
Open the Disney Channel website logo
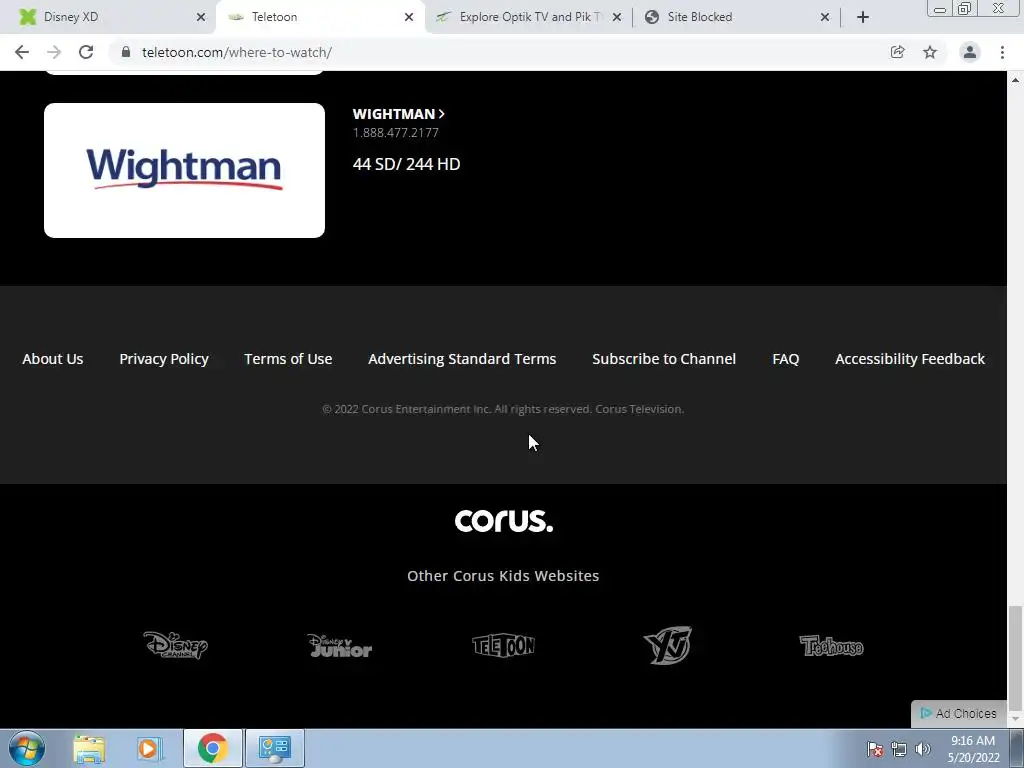point(176,645)
